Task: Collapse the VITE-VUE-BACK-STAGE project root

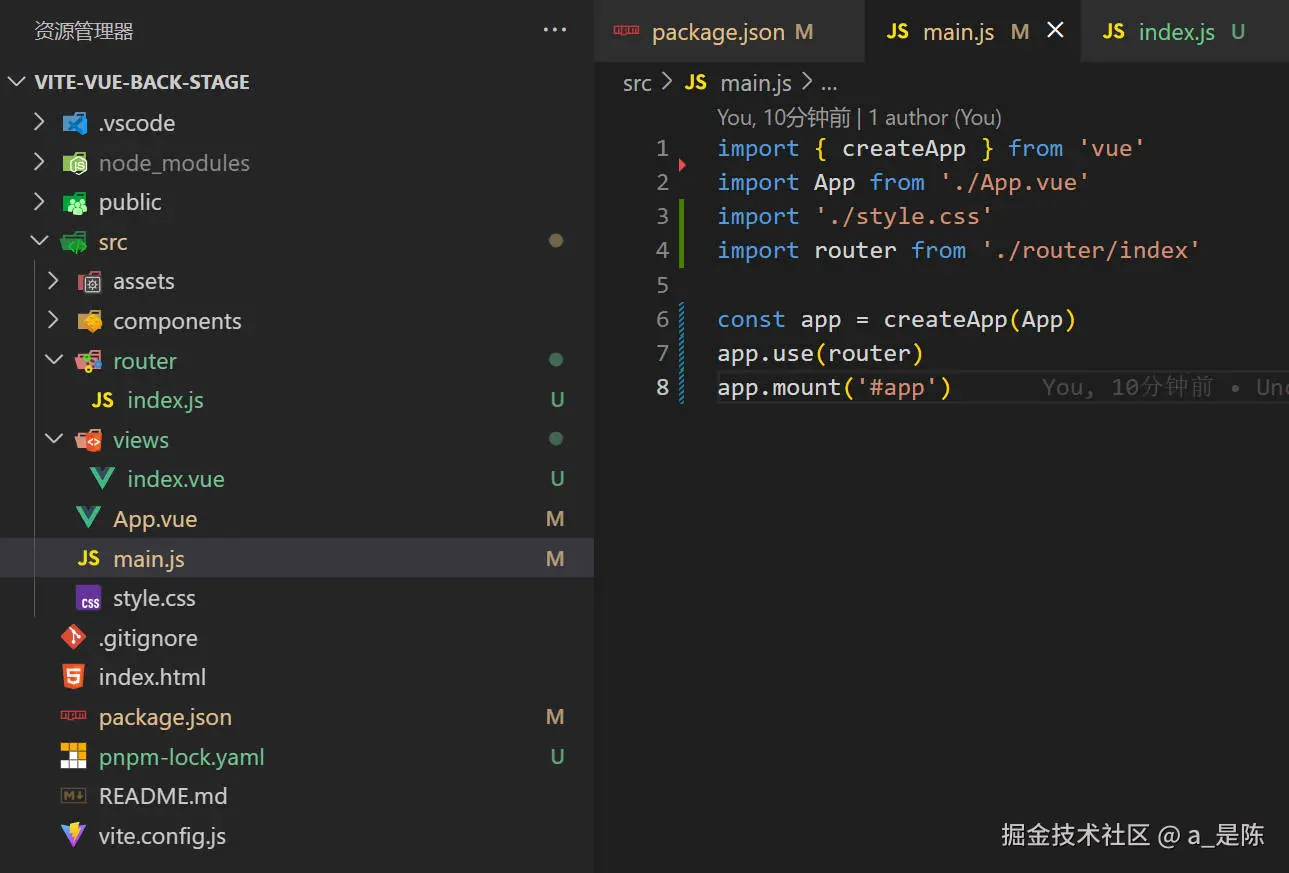Action: coord(17,82)
